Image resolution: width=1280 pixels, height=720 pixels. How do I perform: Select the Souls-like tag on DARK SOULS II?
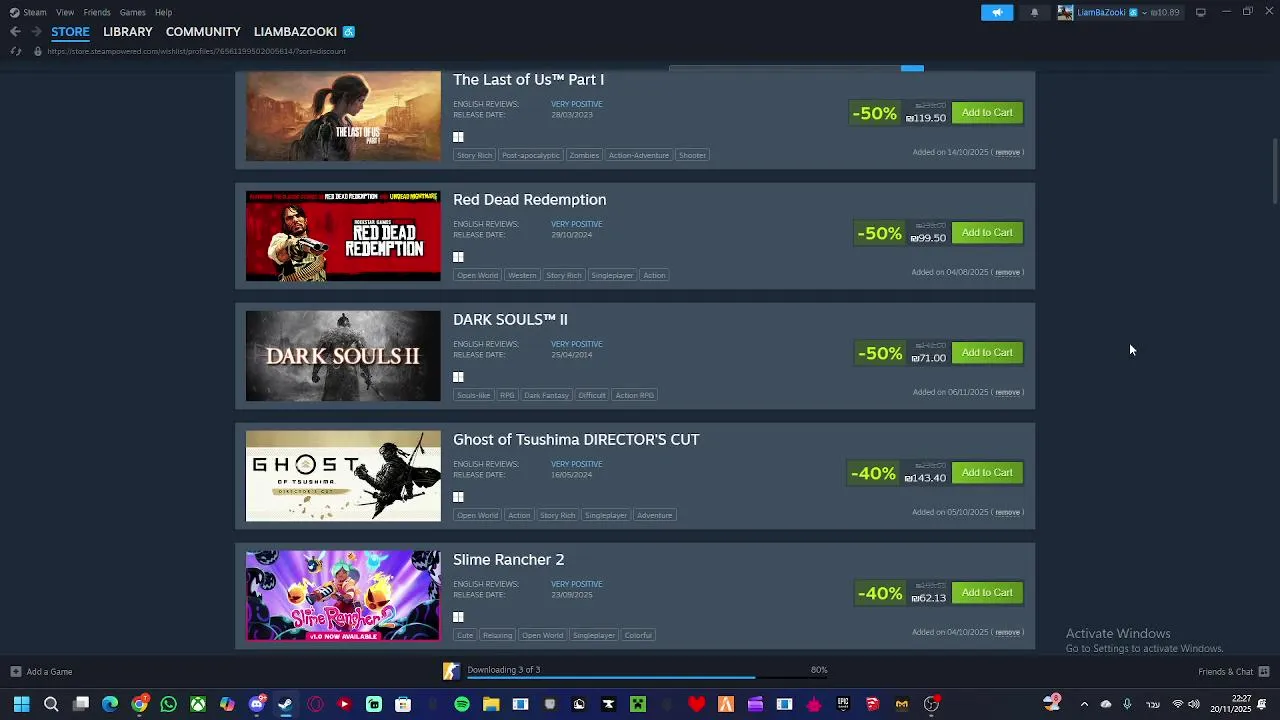click(473, 395)
